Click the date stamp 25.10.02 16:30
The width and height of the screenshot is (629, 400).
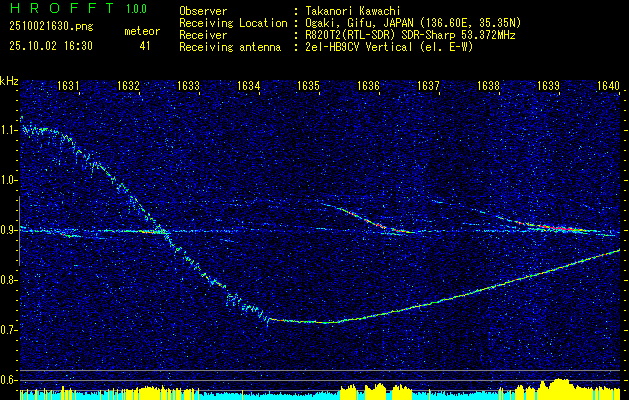click(51, 46)
